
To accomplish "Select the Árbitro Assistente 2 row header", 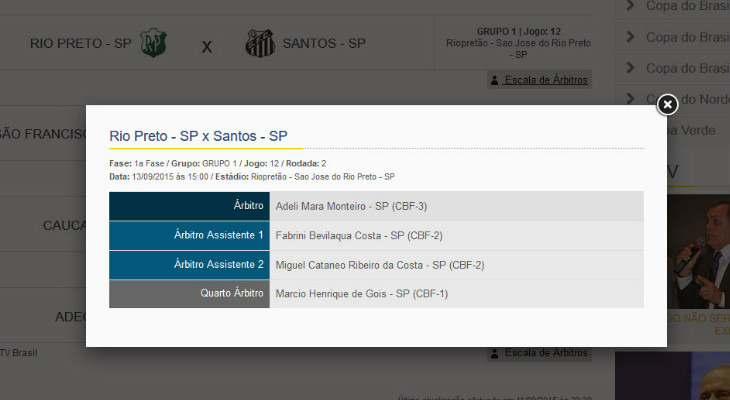I will tap(189, 265).
